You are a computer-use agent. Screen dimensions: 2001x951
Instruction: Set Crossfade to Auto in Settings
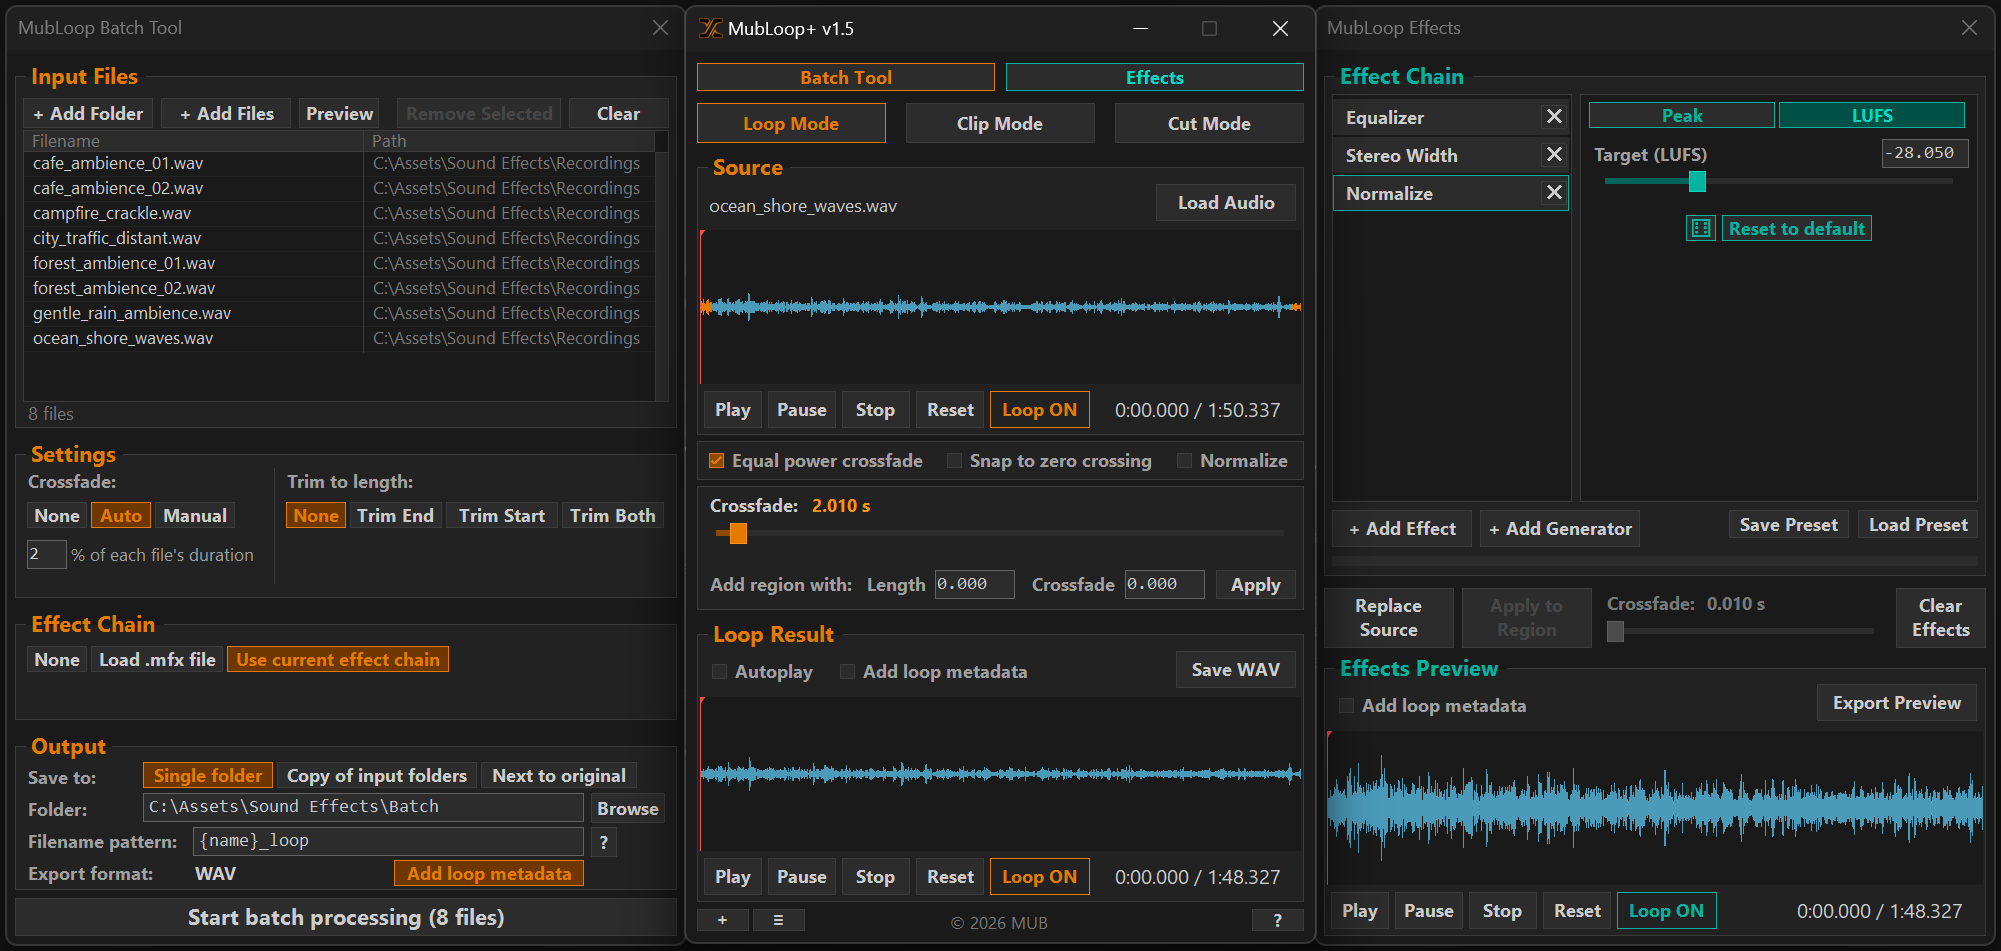point(121,515)
